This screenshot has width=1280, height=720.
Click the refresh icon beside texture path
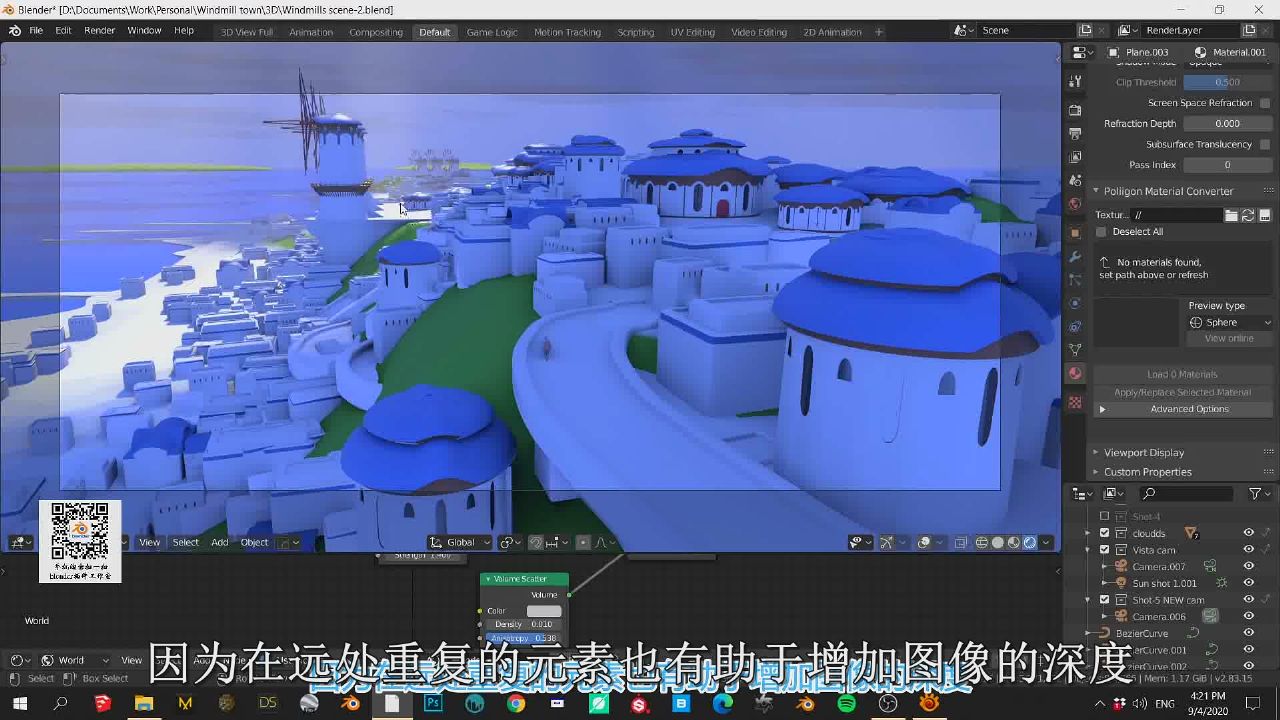[x=1248, y=215]
